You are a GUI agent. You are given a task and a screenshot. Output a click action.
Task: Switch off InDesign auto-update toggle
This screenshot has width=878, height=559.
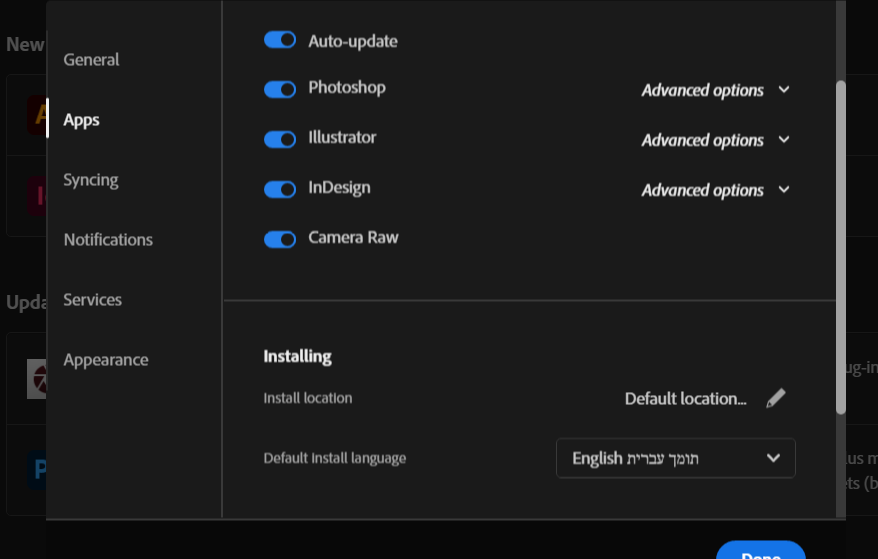click(x=280, y=189)
